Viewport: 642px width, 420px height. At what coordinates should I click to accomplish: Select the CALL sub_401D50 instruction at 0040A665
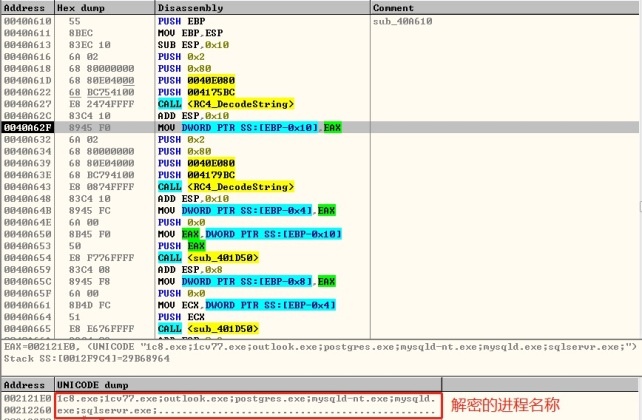(207, 328)
